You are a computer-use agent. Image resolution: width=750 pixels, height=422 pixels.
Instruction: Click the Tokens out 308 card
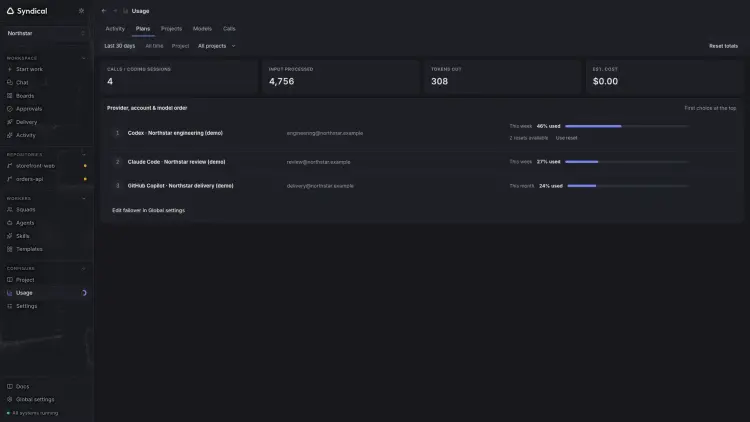pyautogui.click(x=503, y=77)
